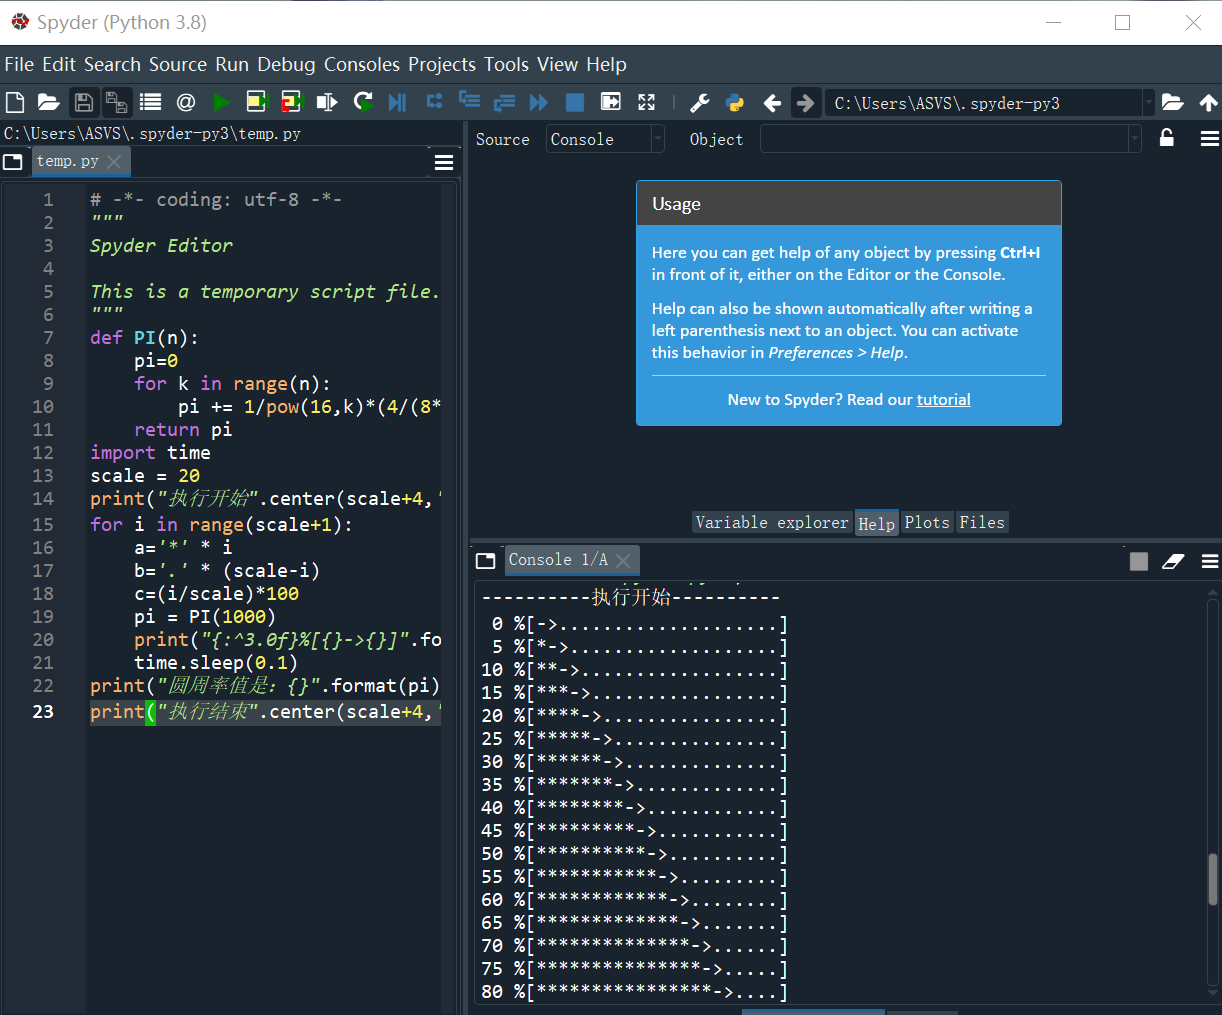The image size is (1222, 1015).
Task: Open editor pane options menu
Action: (x=444, y=162)
